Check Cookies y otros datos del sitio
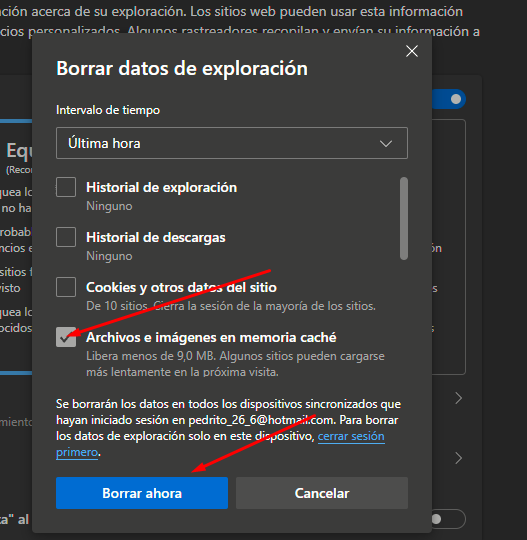Image resolution: width=527 pixels, height=540 pixels. [x=66, y=287]
